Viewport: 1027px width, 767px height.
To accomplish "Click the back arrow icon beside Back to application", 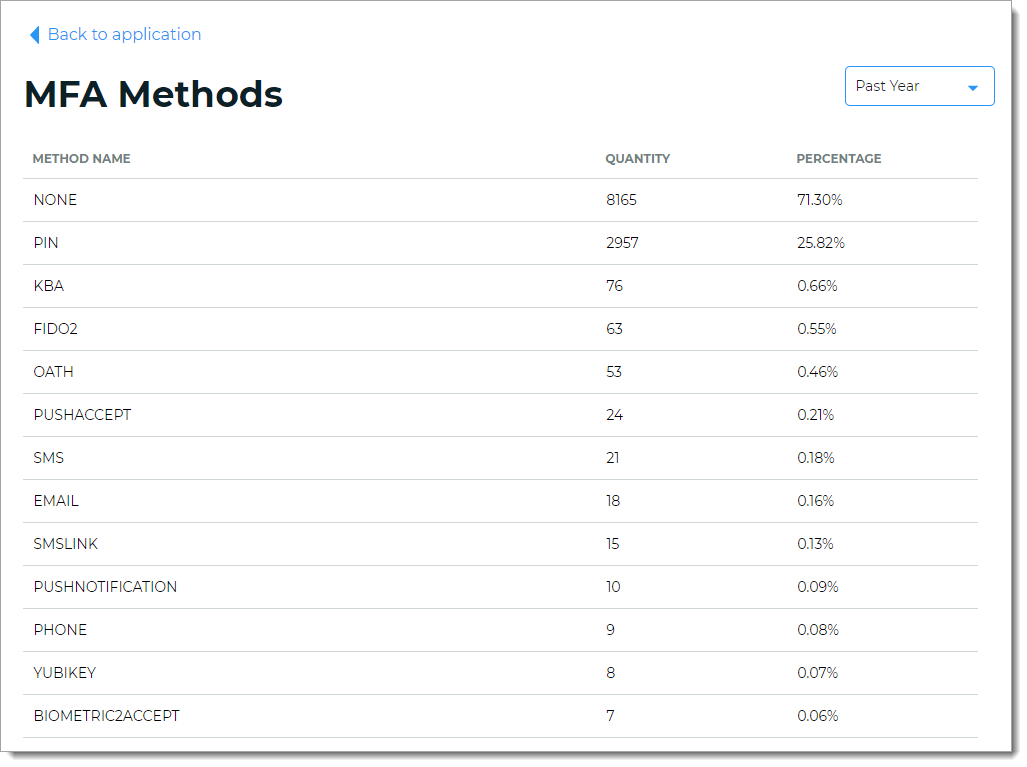I will coord(35,34).
